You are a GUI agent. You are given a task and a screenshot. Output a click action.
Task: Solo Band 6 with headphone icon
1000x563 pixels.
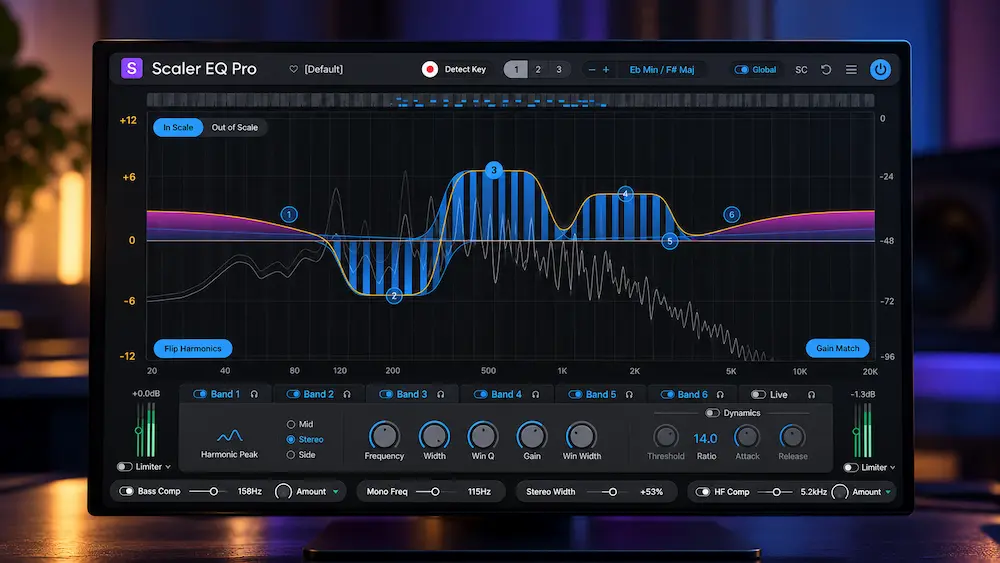(720, 395)
